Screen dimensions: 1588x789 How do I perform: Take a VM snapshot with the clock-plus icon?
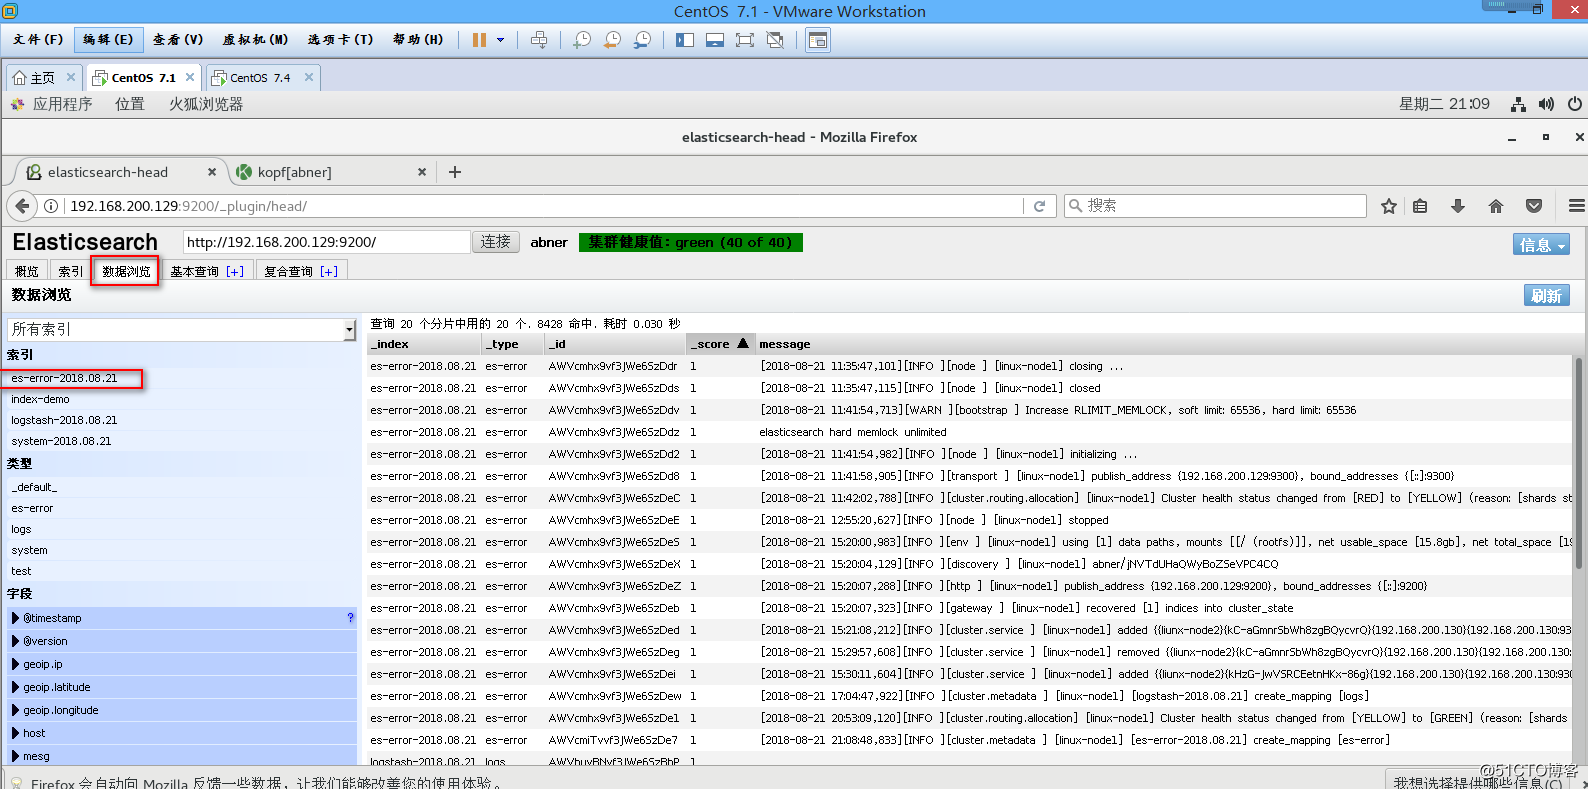click(x=581, y=40)
